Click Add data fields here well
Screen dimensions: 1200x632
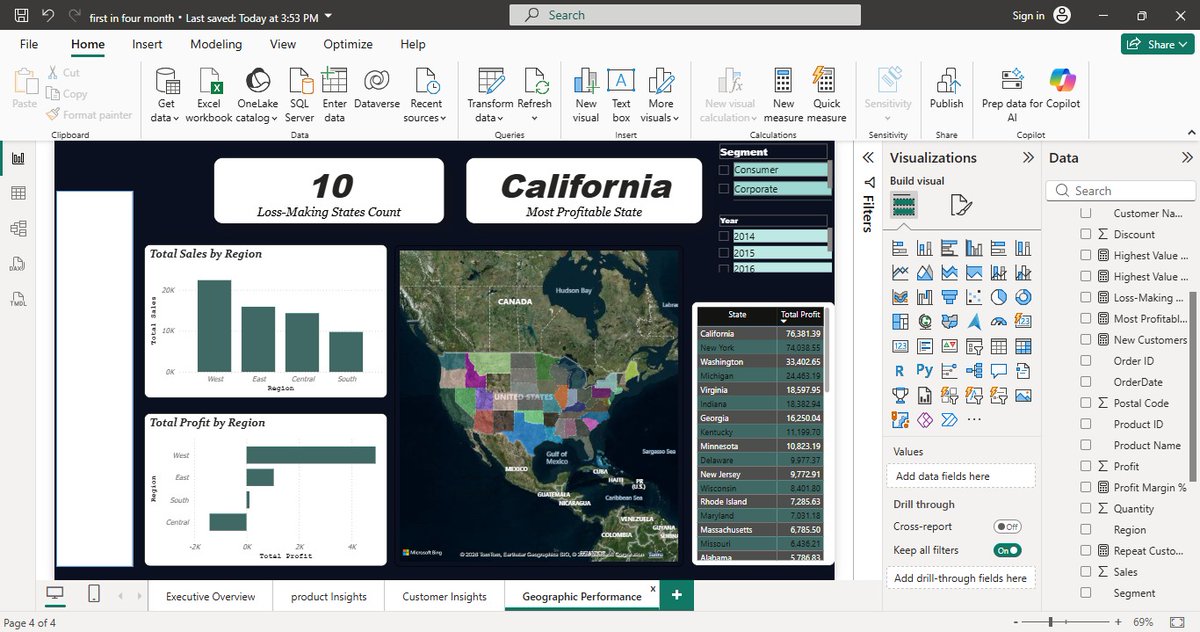point(960,477)
